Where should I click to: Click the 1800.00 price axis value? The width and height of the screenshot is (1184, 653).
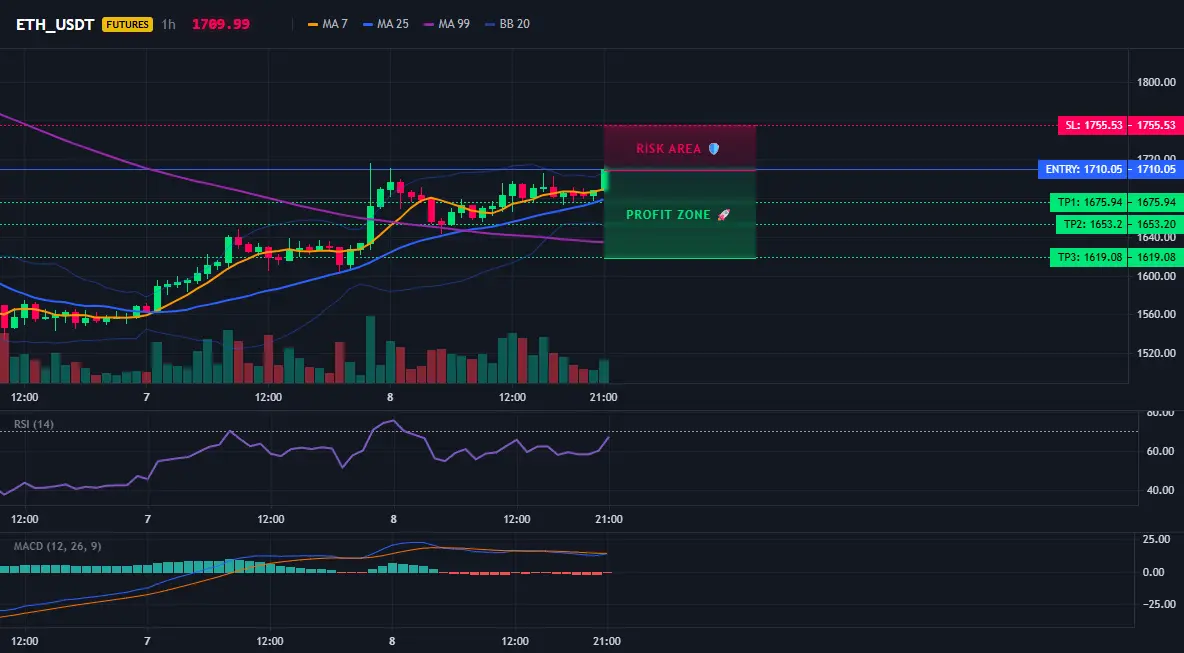pyautogui.click(x=1156, y=82)
